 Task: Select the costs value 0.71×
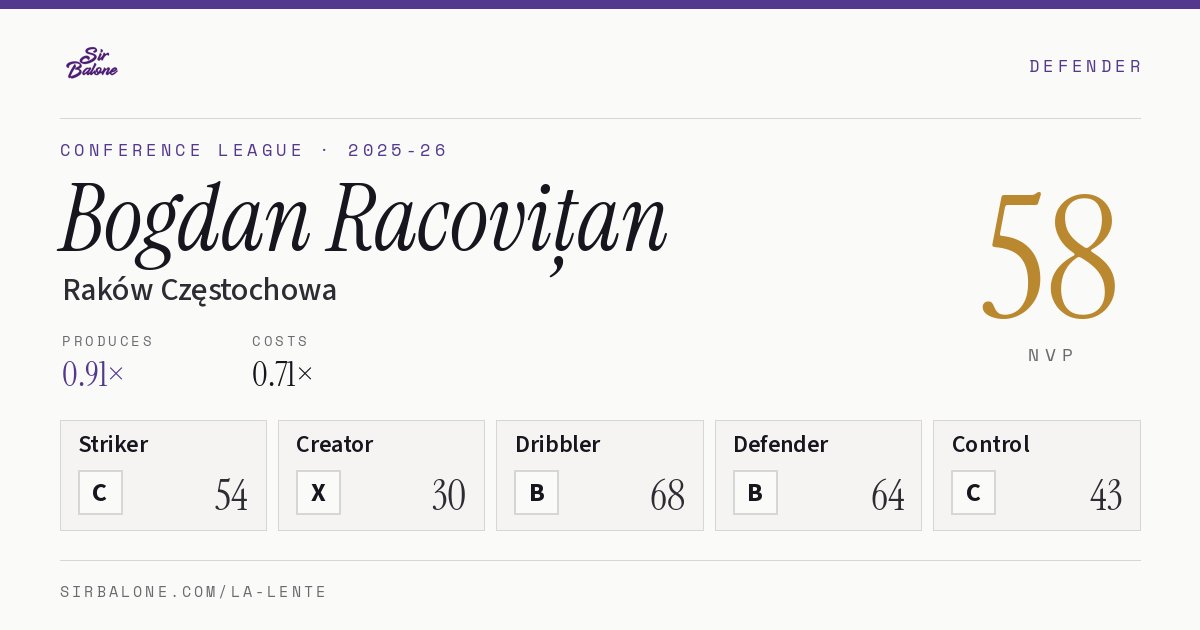click(283, 374)
